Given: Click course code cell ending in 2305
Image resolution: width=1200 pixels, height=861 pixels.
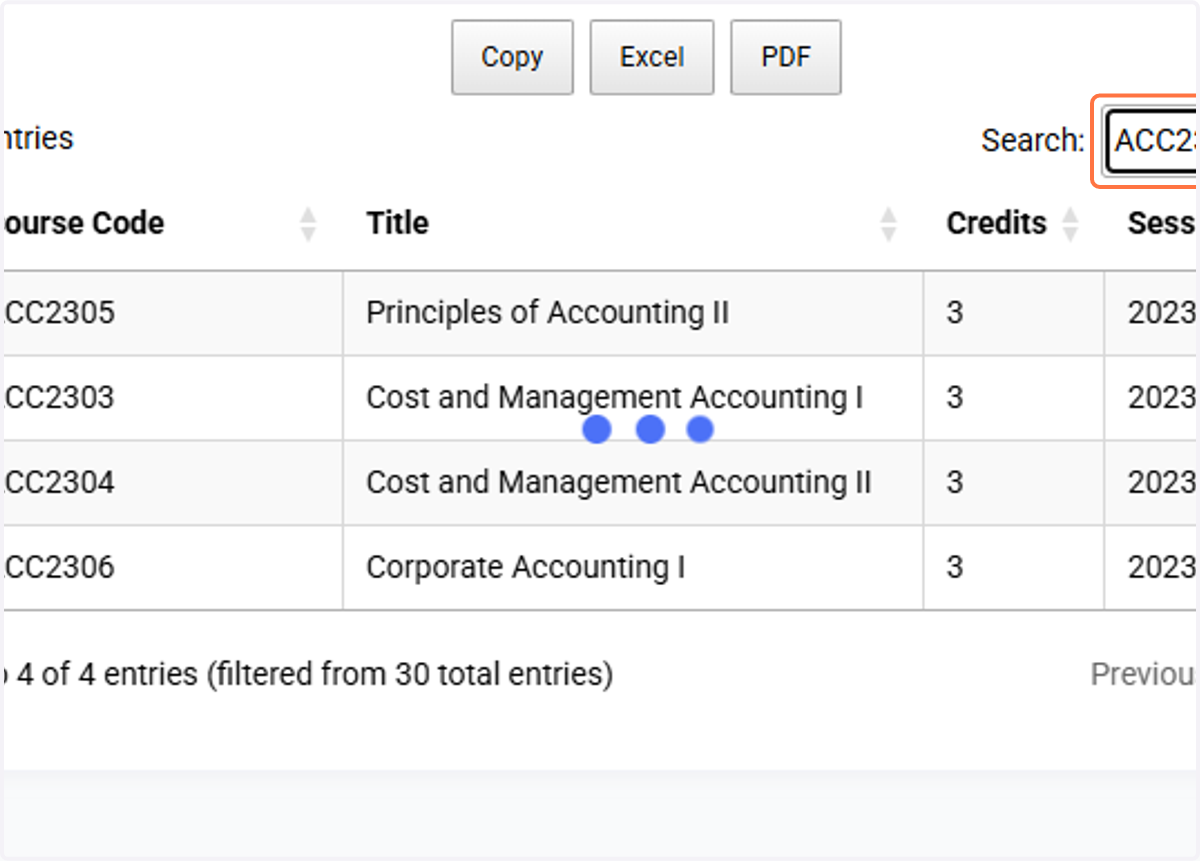Looking at the screenshot, I should 172,313.
